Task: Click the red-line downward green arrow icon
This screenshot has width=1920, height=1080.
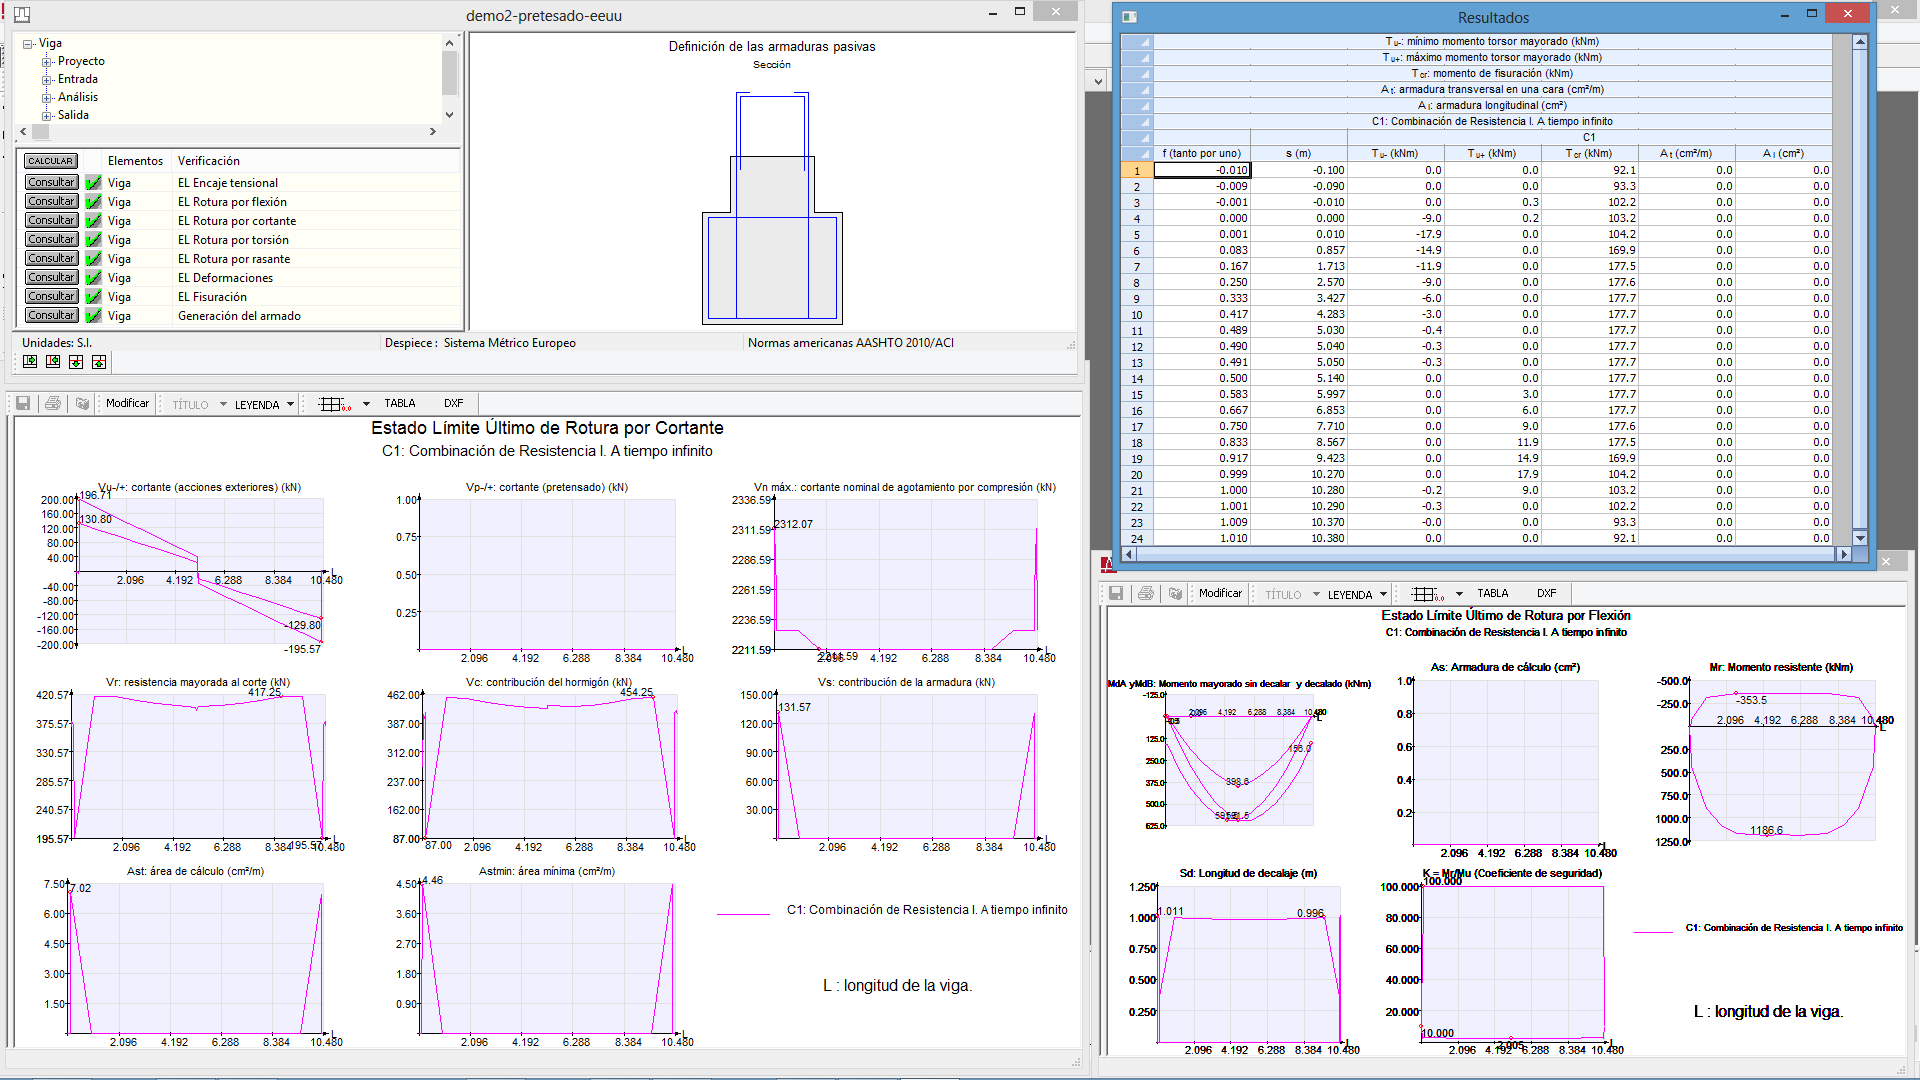Action: coord(76,362)
